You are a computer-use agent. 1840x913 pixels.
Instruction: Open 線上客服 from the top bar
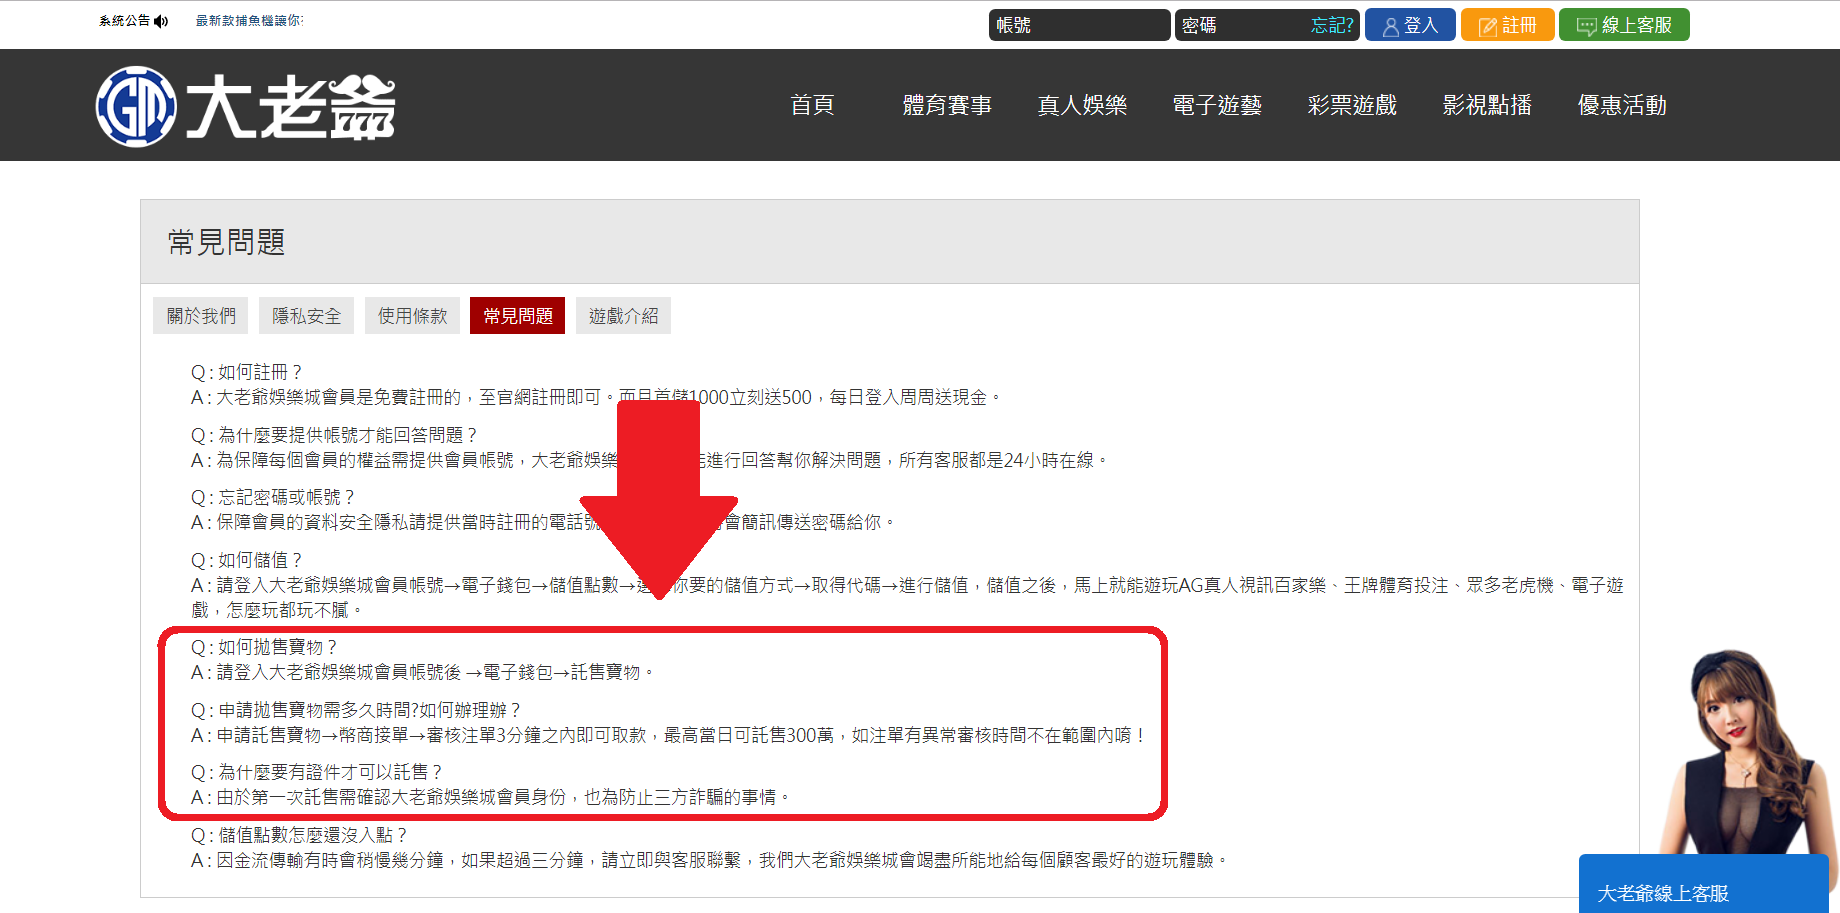(x=1623, y=25)
